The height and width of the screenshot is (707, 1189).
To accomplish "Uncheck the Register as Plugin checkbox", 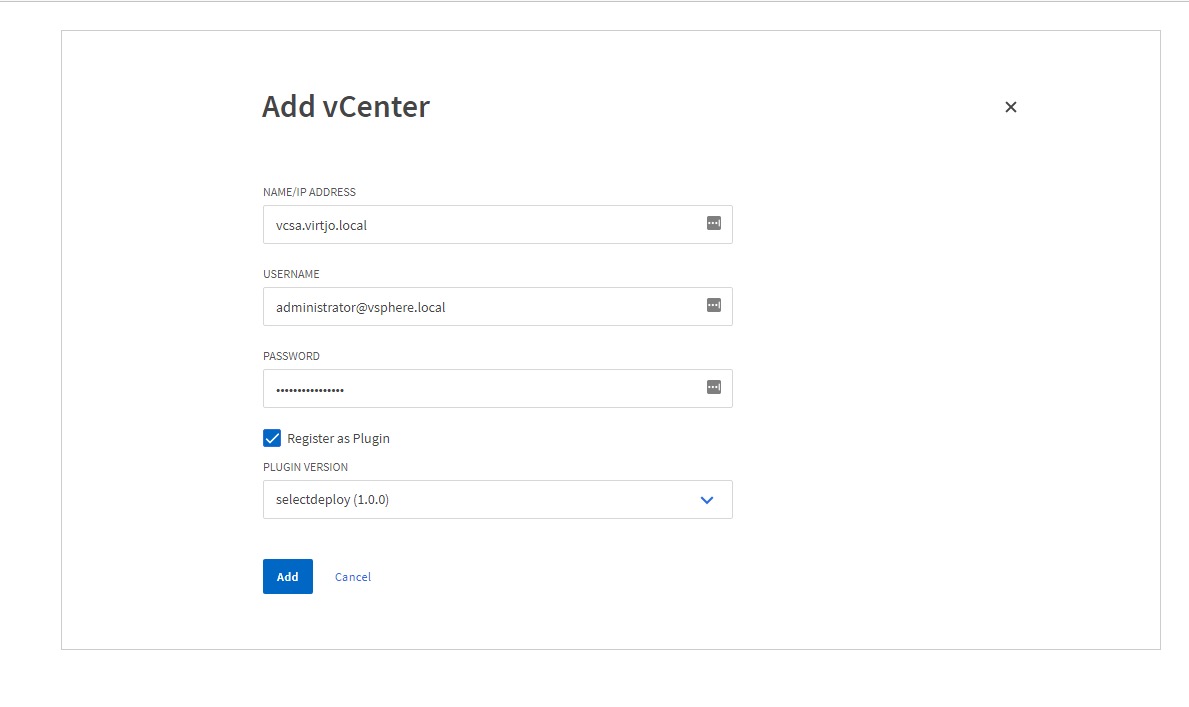I will click(x=272, y=438).
